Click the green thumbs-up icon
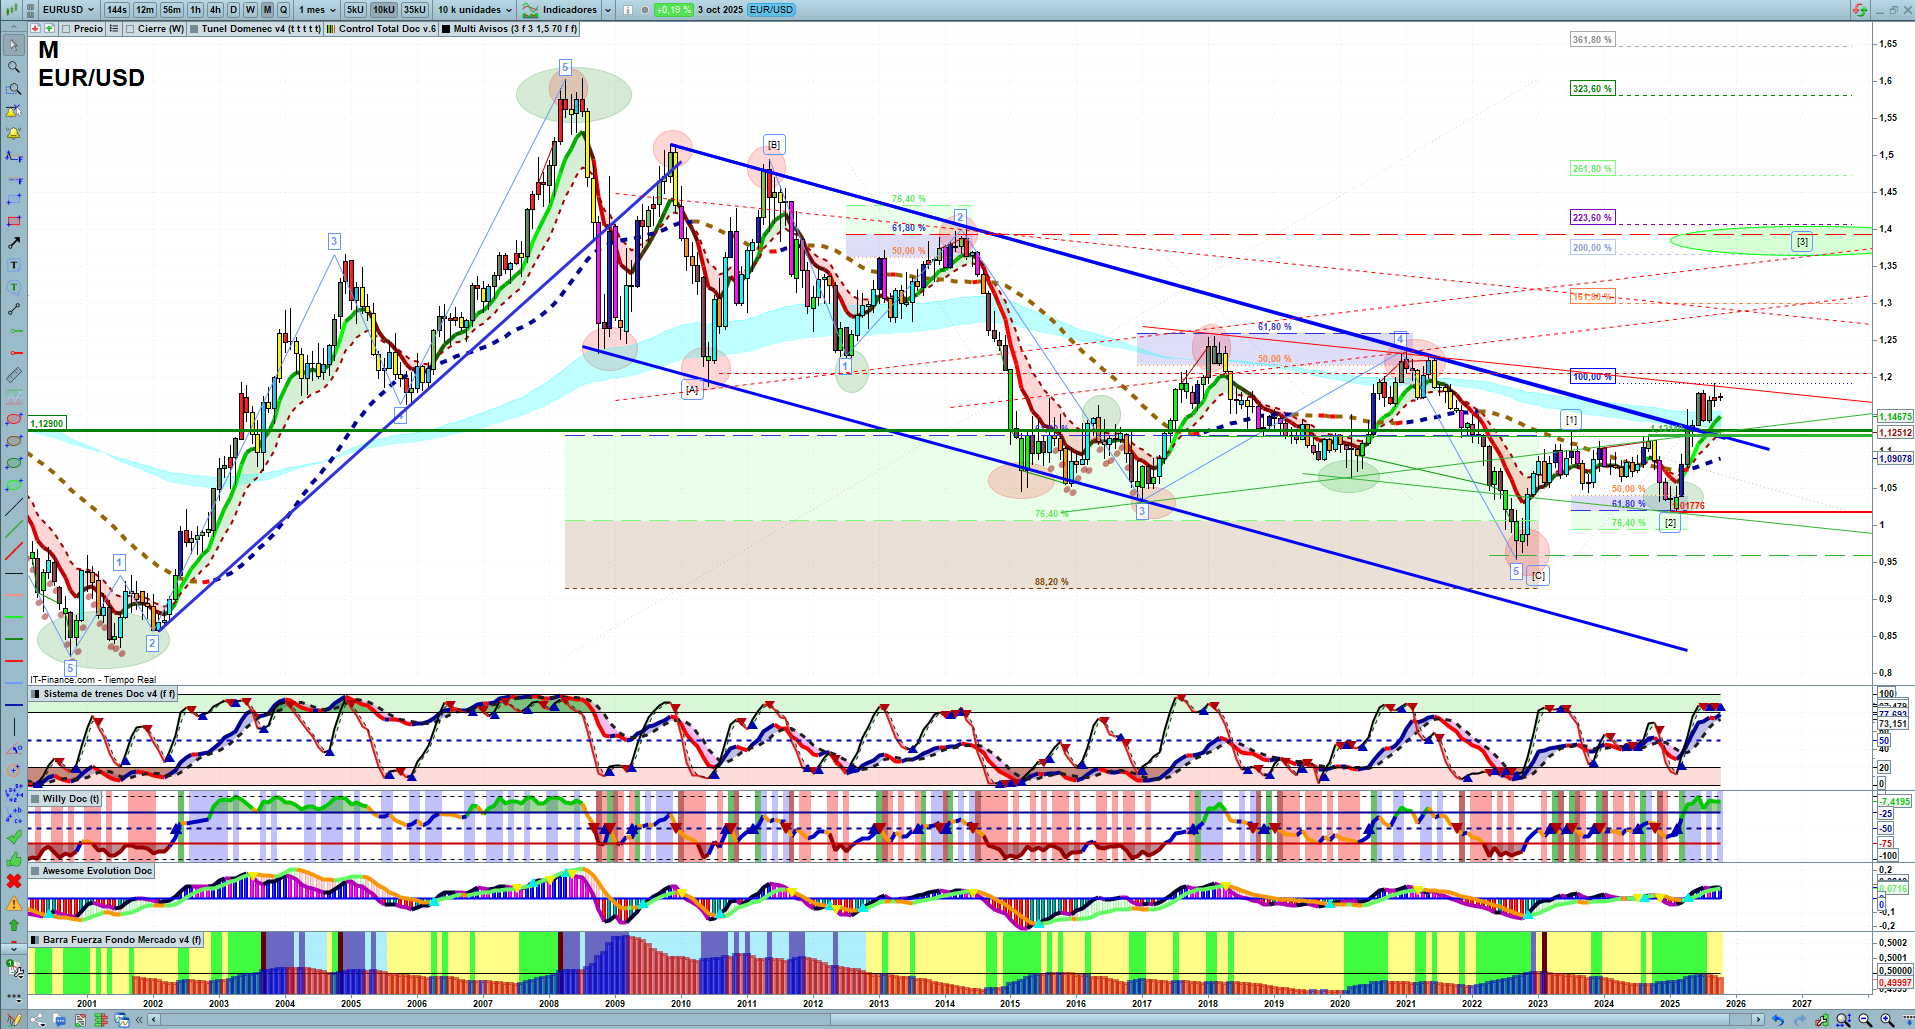Screen dimensions: 1915x1029 tap(14, 859)
